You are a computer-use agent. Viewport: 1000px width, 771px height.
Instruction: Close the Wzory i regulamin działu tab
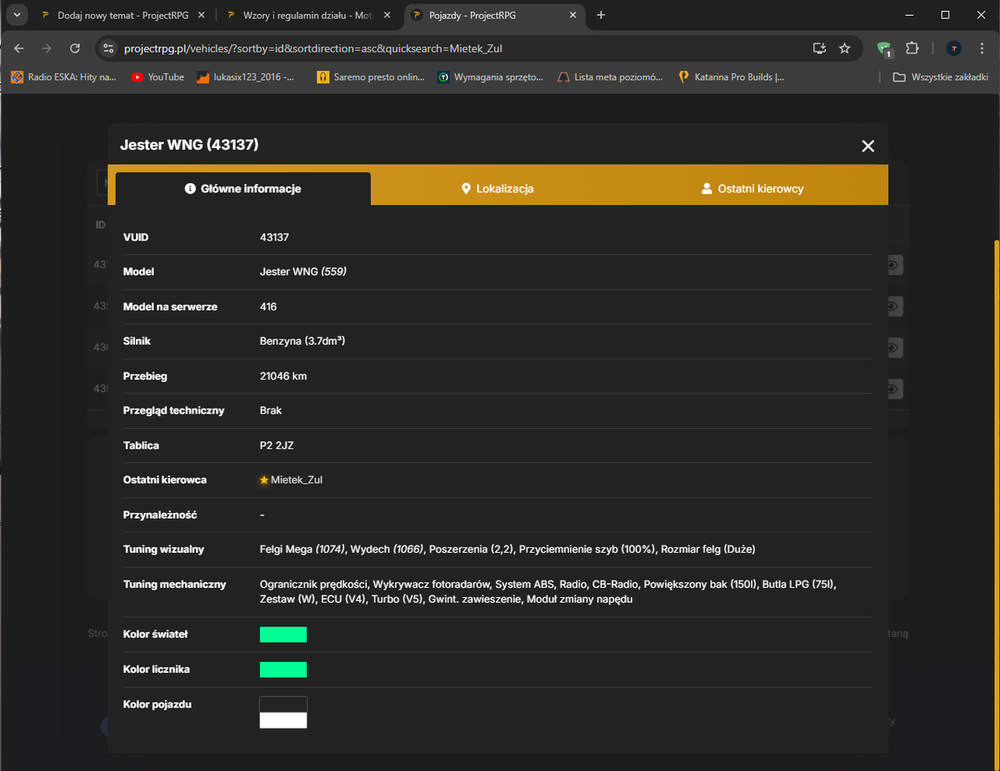[x=387, y=15]
